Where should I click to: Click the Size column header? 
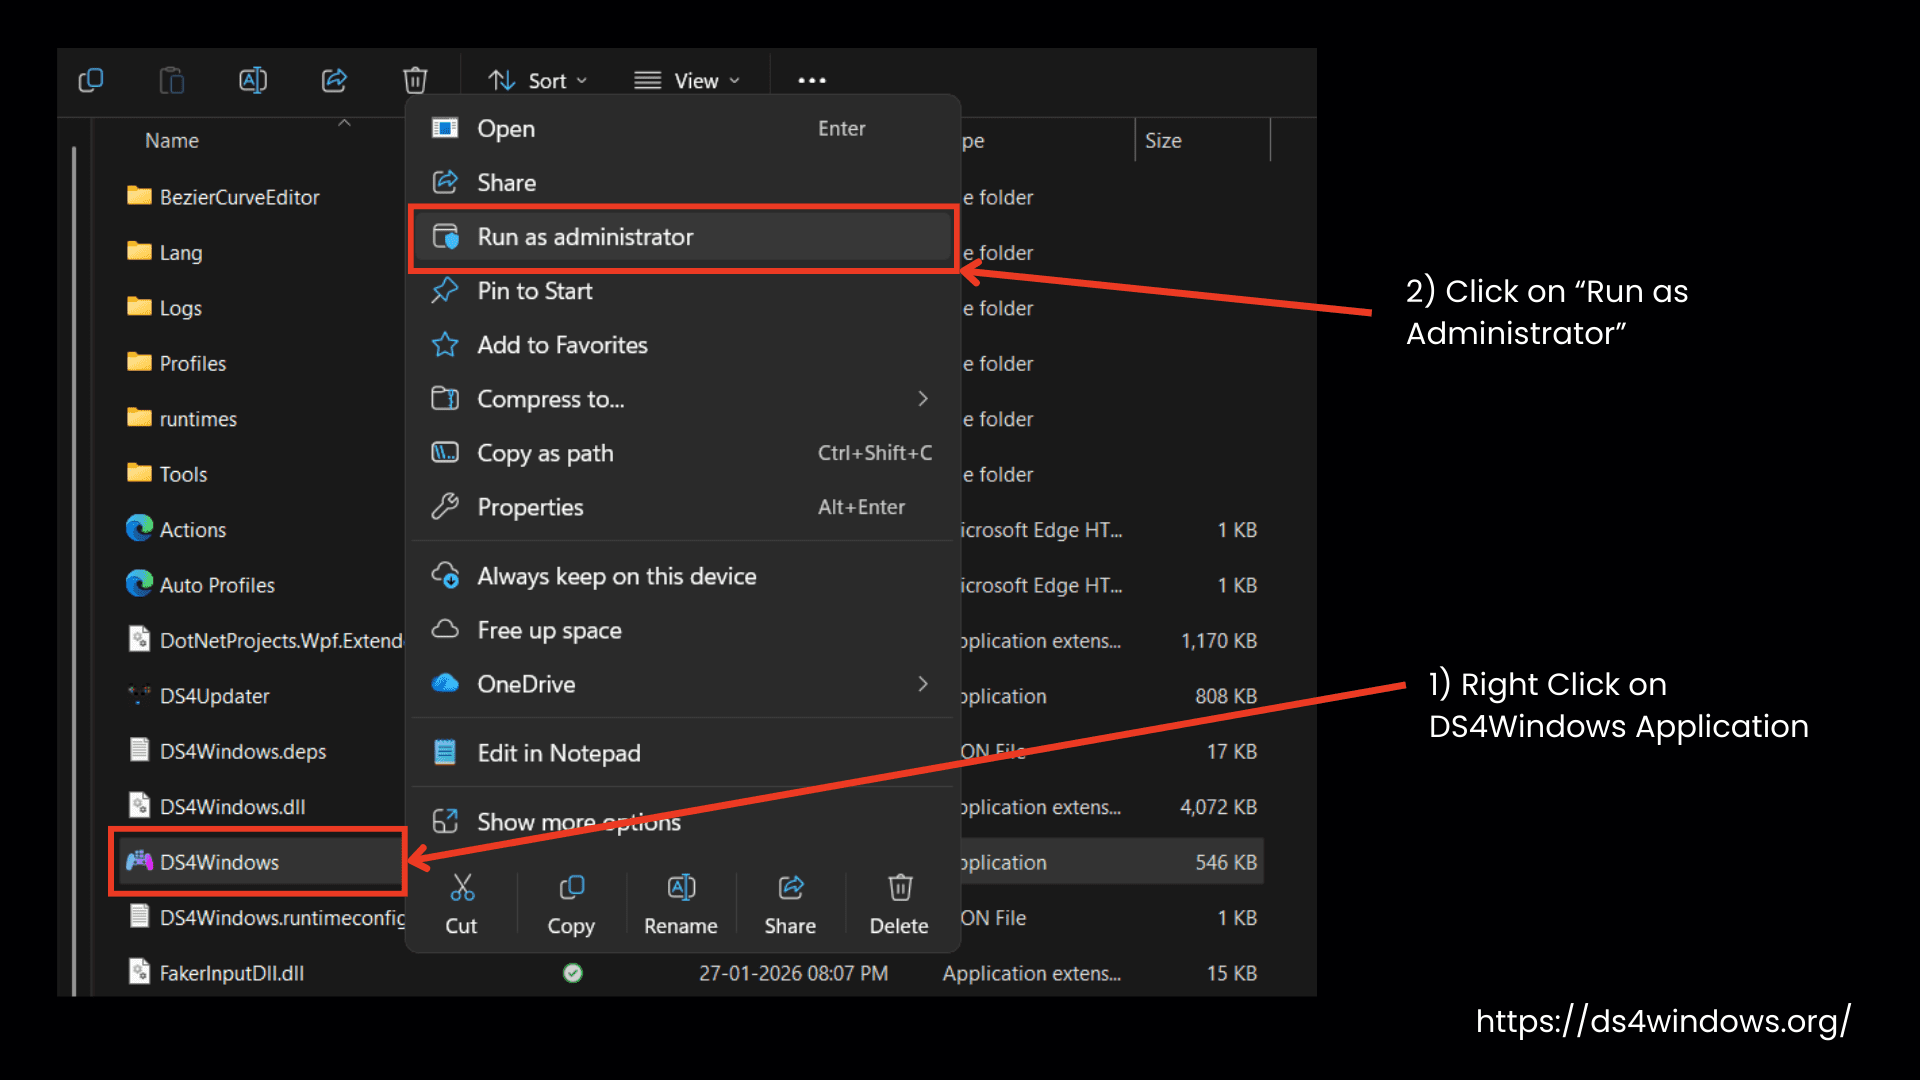(x=1163, y=141)
